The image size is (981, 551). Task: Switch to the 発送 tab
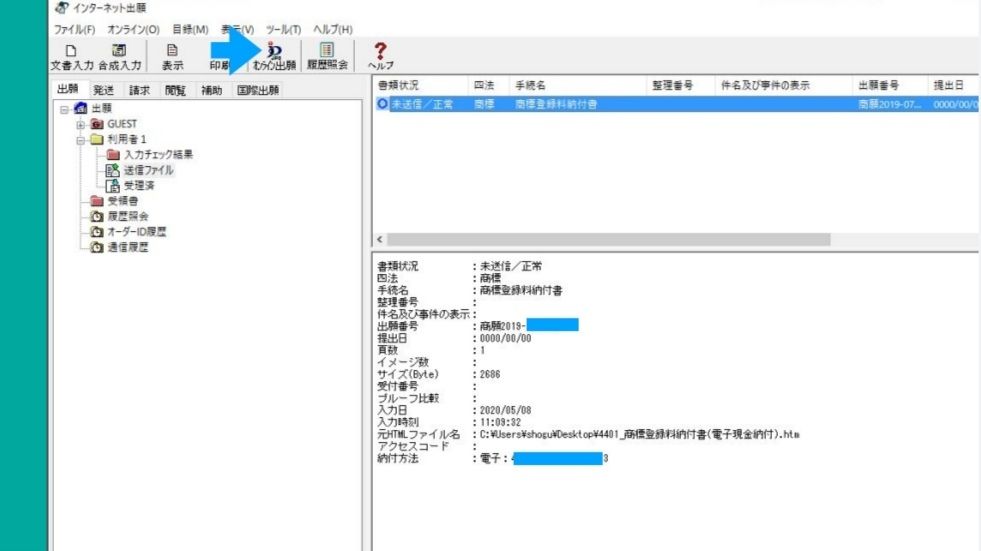coord(103,89)
